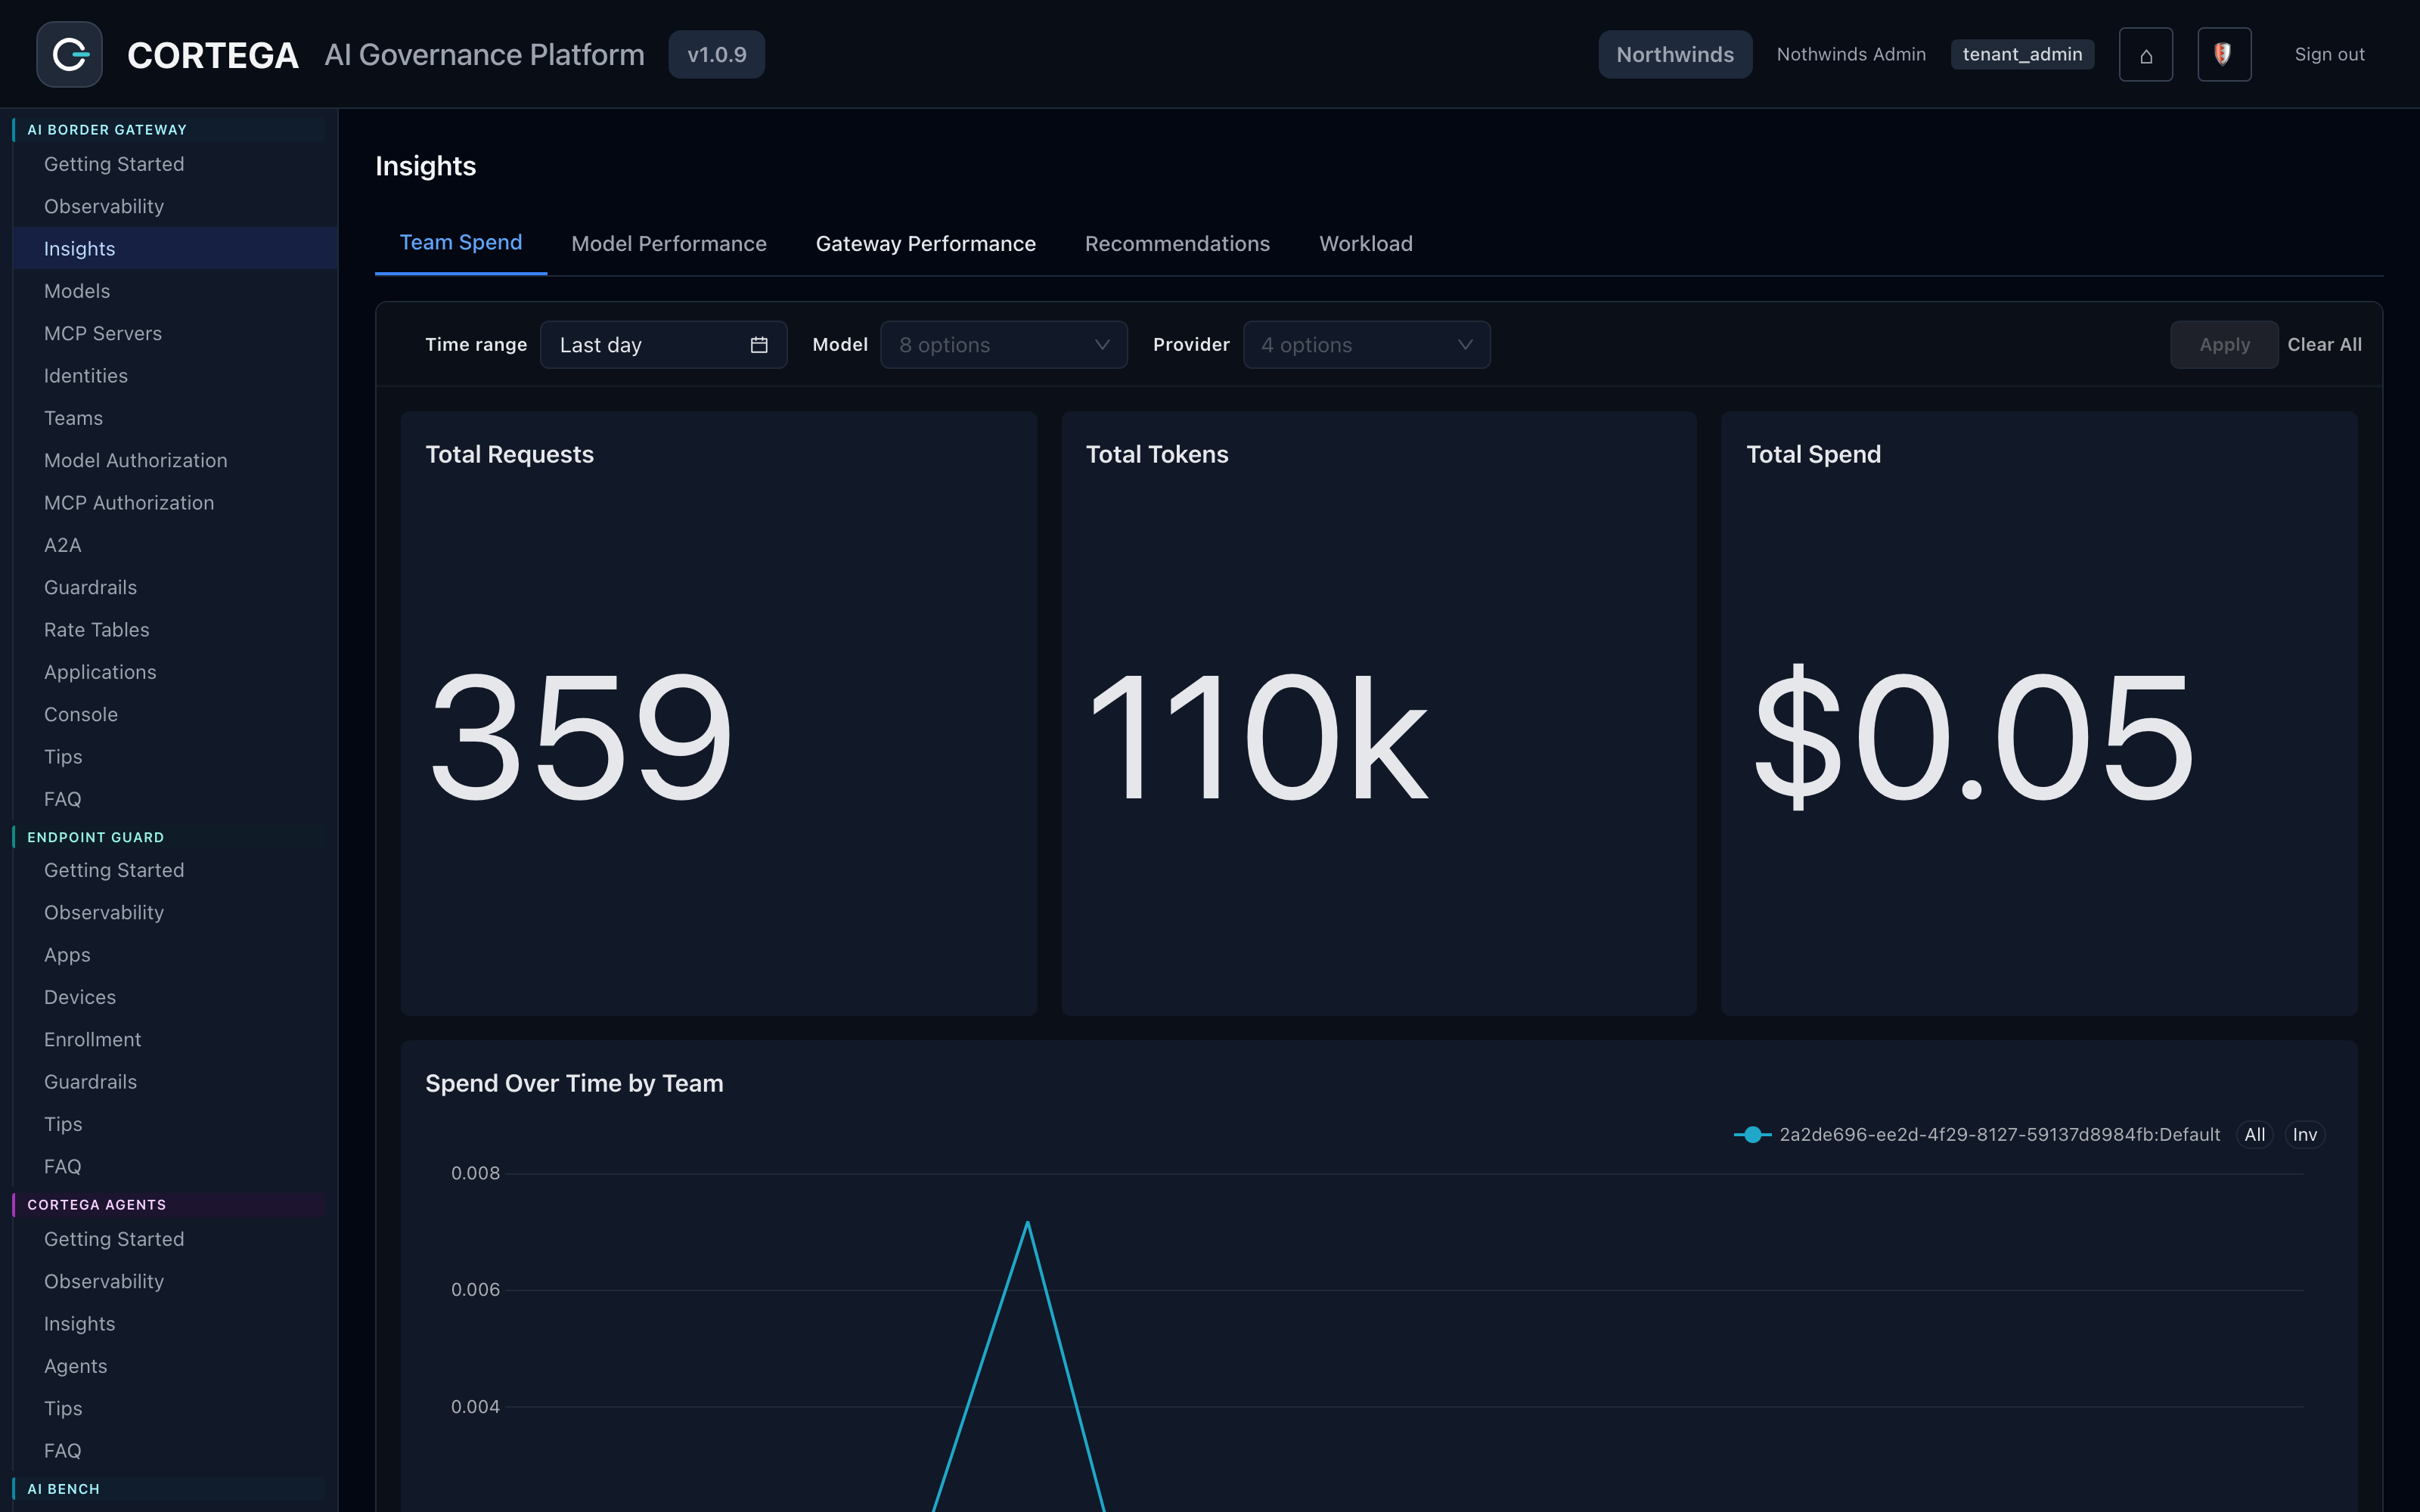
Task: Open MCP Servers in the sidebar
Action: pos(175,333)
